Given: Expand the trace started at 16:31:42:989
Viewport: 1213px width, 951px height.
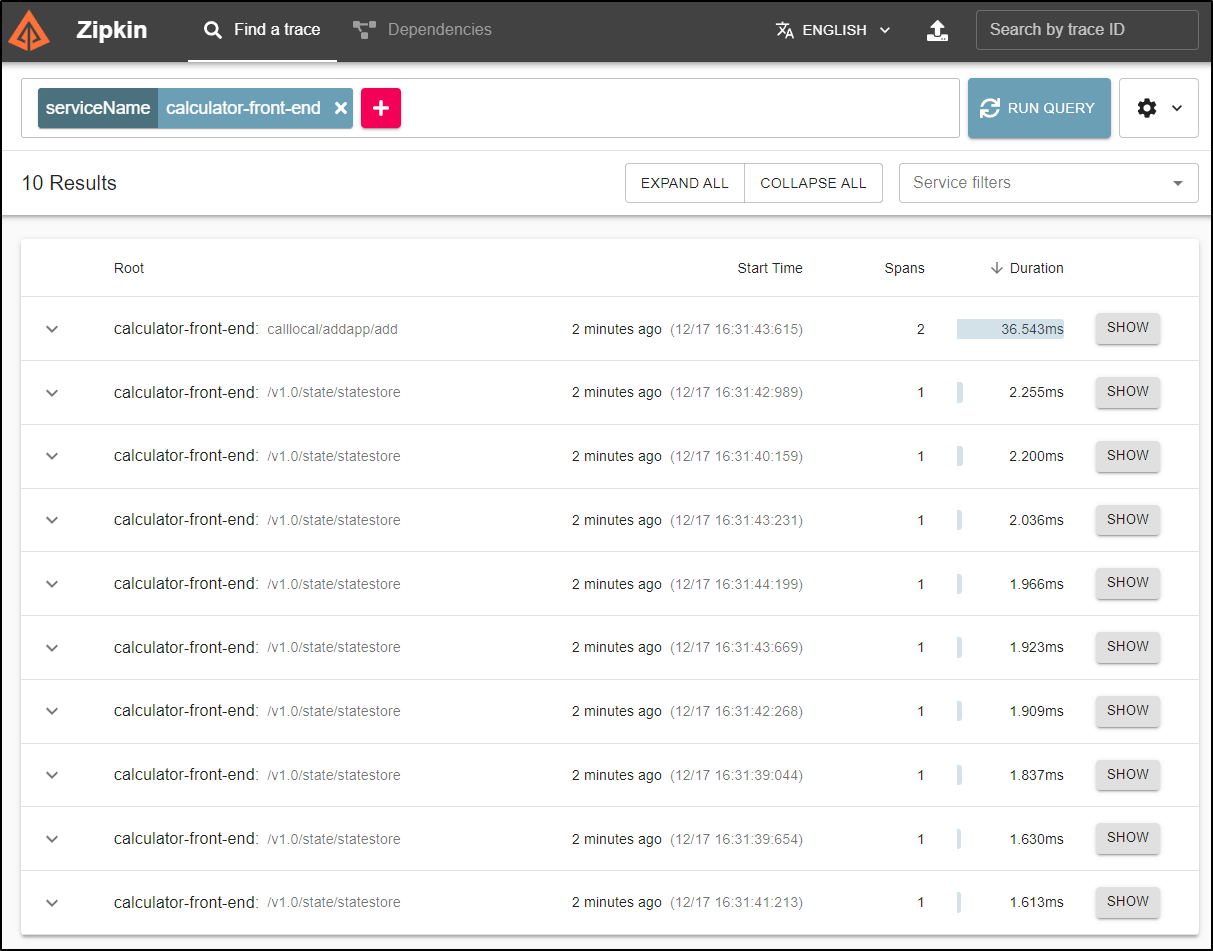Looking at the screenshot, I should click(53, 393).
